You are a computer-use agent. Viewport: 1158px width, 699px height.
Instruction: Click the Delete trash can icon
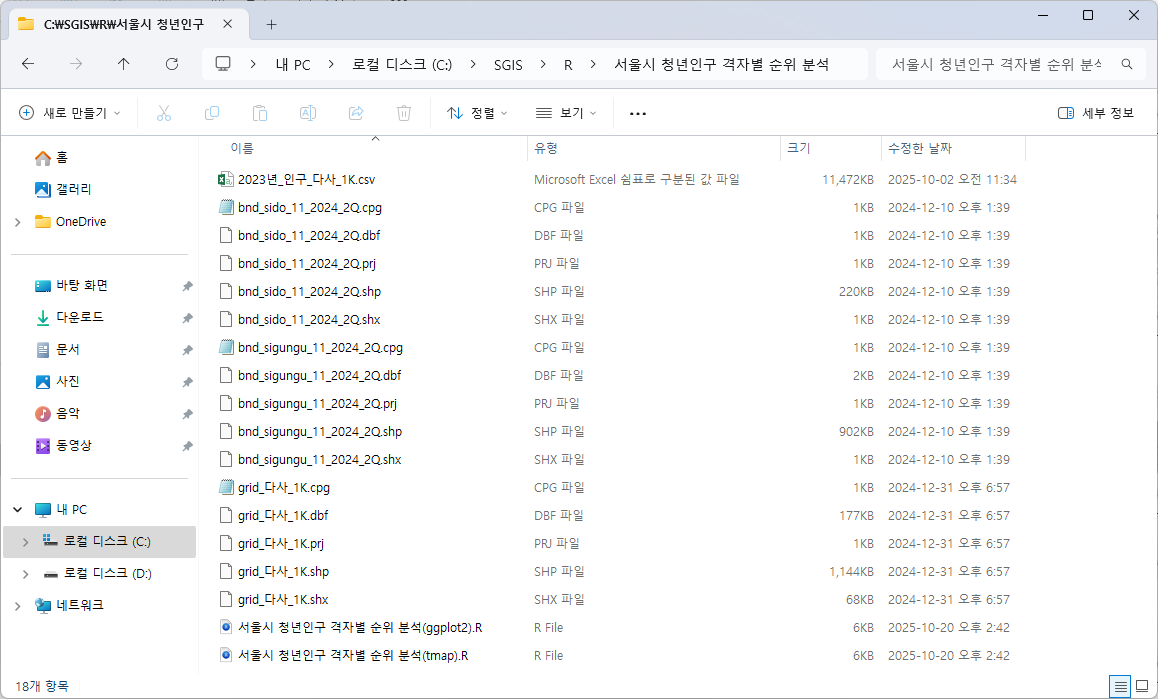pyautogui.click(x=404, y=113)
